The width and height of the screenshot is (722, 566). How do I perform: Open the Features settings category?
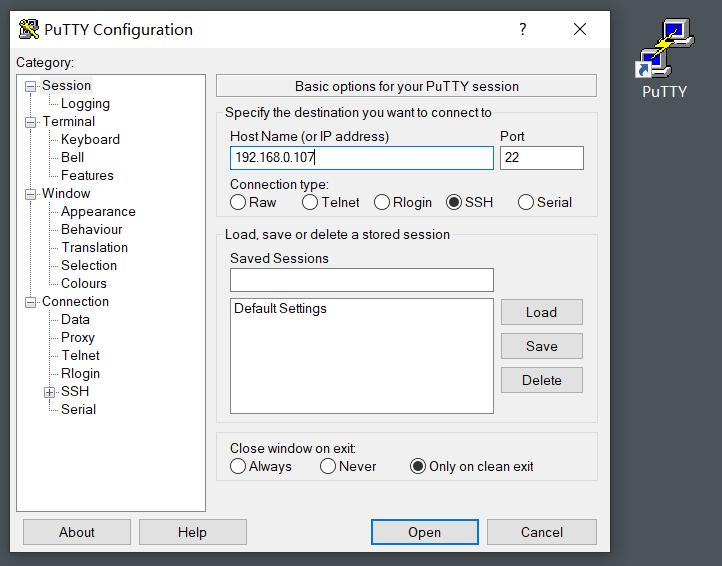87,175
